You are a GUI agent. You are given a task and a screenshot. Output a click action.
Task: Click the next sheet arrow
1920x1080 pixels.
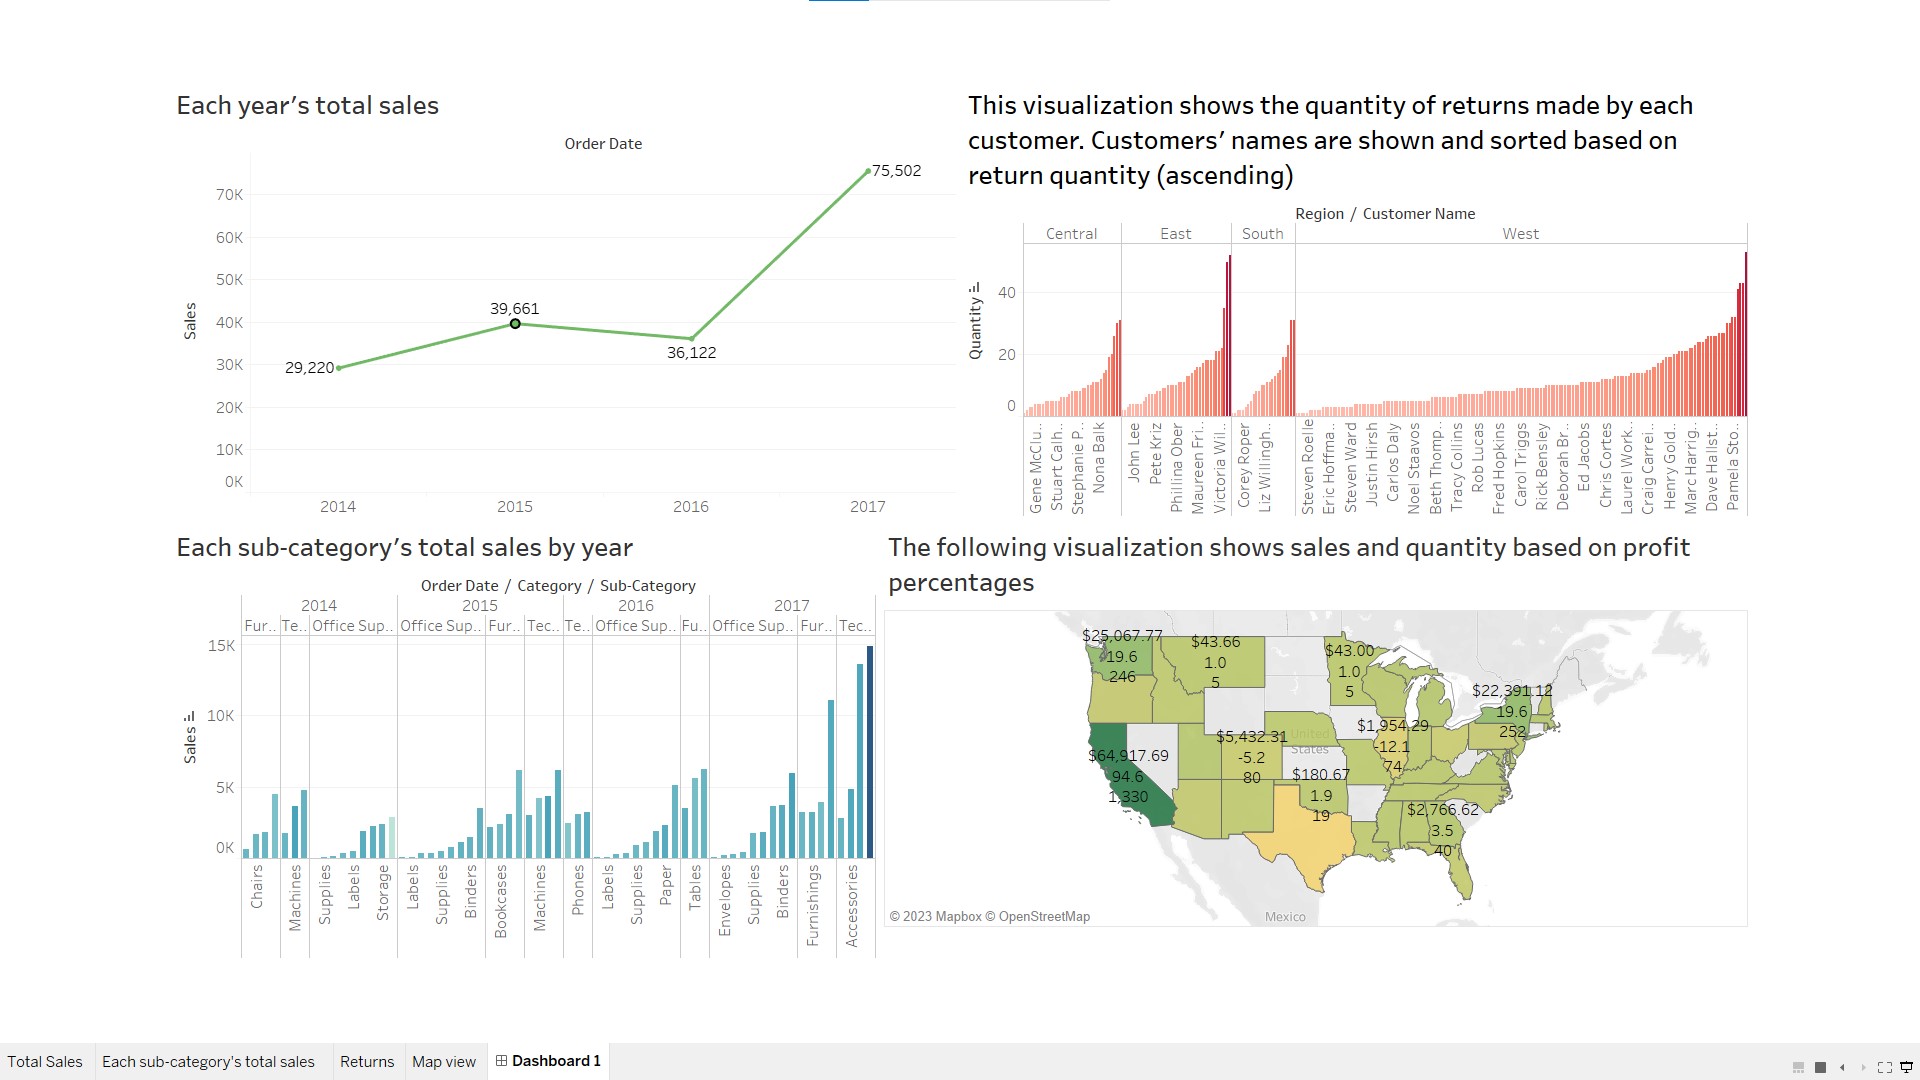tap(1864, 1067)
